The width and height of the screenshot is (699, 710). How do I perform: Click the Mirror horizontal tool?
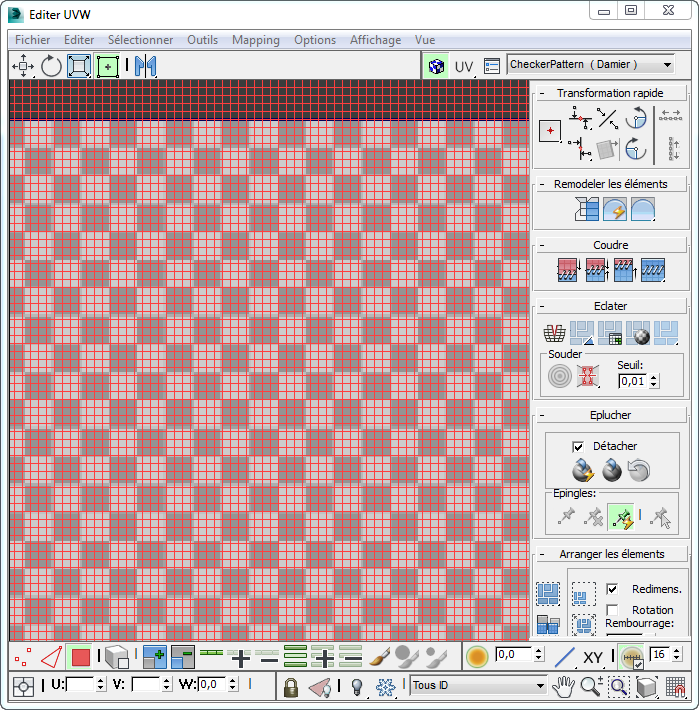tap(146, 66)
